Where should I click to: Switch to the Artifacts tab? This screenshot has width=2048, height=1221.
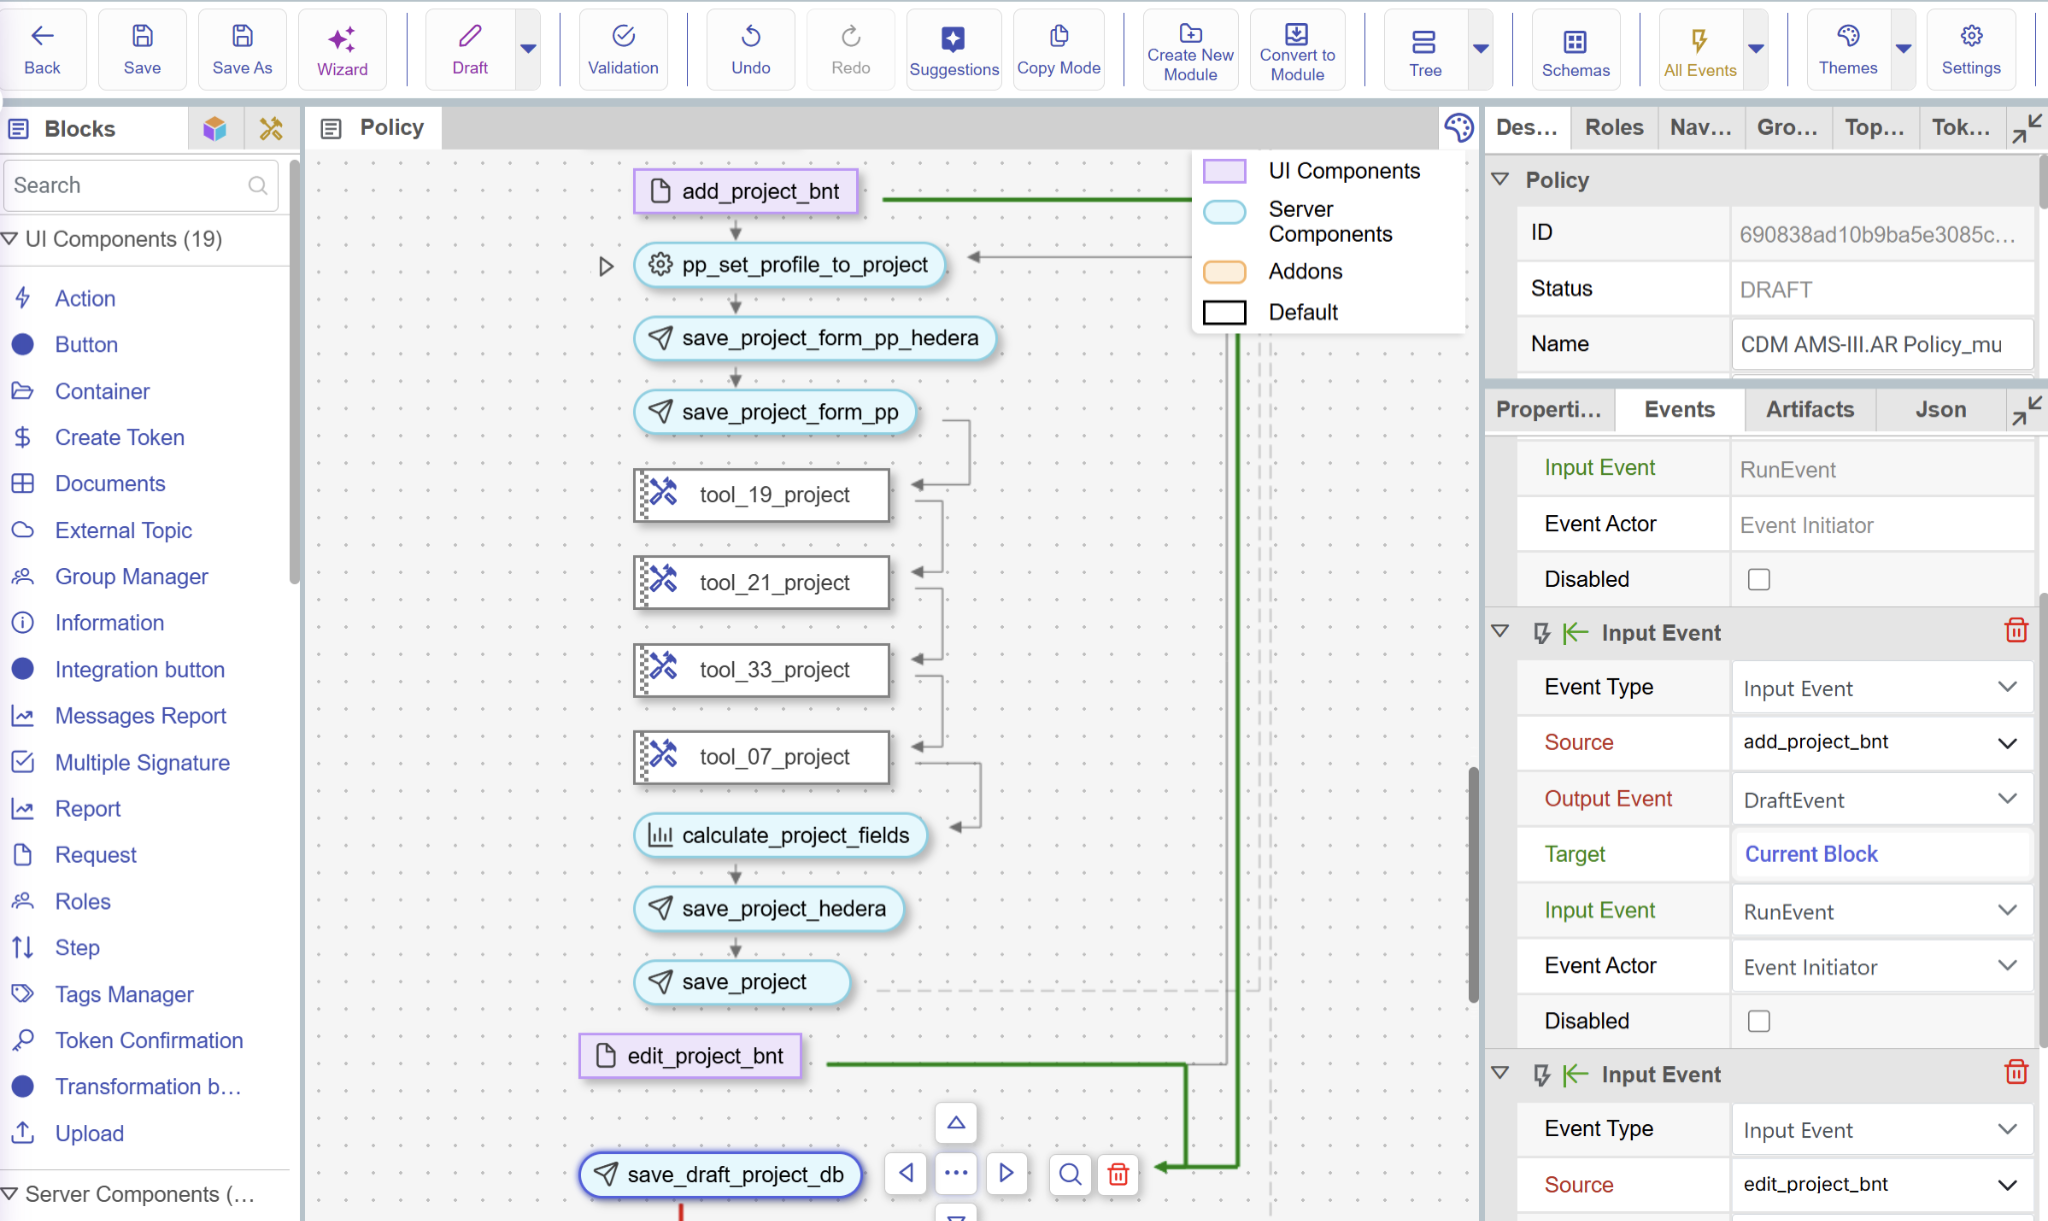pos(1809,410)
